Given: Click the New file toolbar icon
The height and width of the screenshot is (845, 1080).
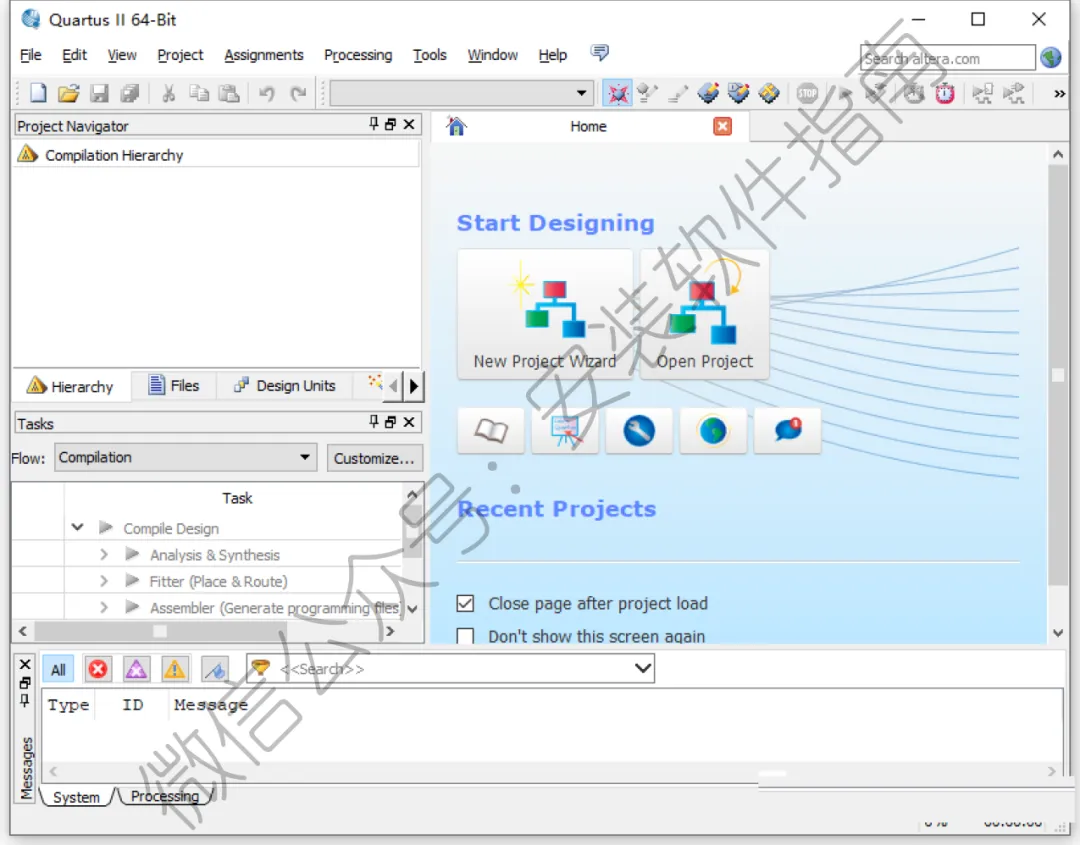Looking at the screenshot, I should click(x=38, y=93).
